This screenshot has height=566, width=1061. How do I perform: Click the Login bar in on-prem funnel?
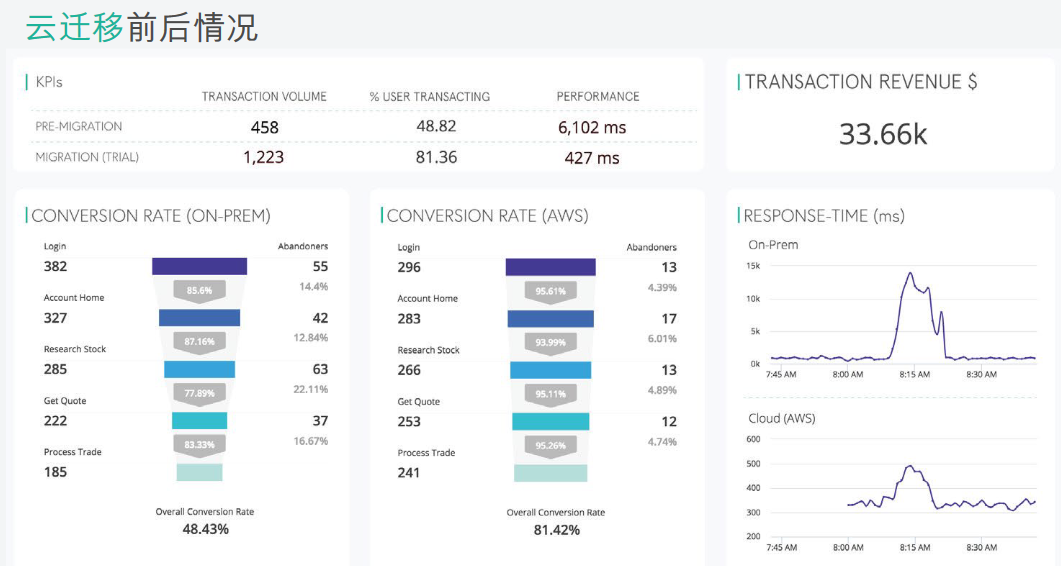point(199,266)
